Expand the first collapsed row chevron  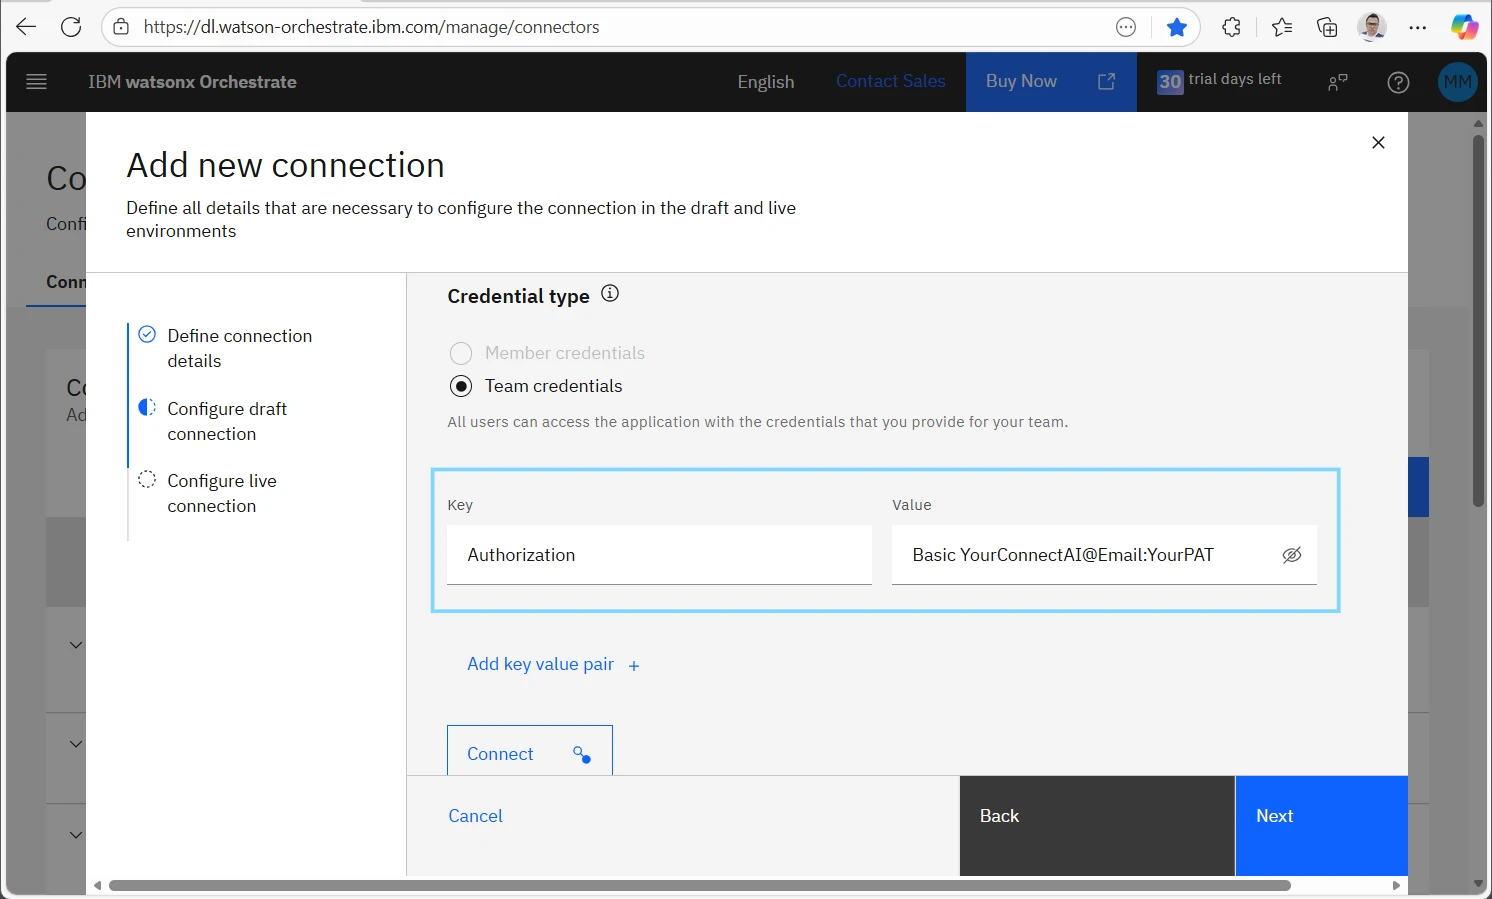(76, 645)
